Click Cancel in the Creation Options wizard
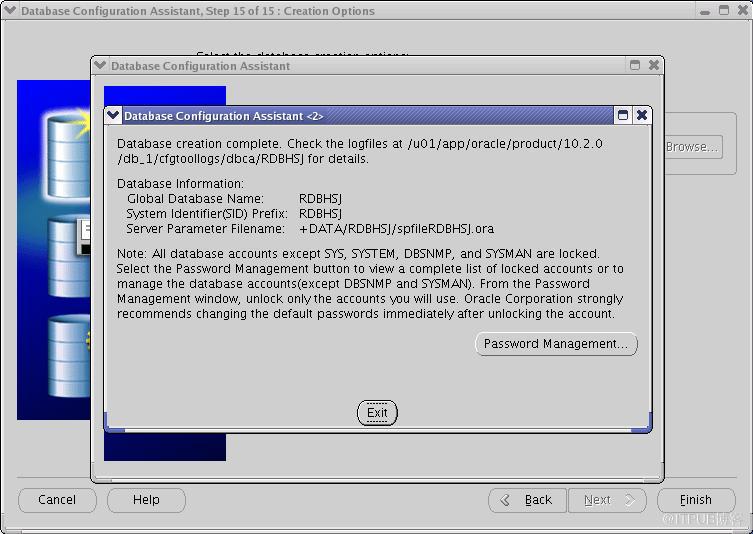Viewport: 753px width, 534px height. 57,500
